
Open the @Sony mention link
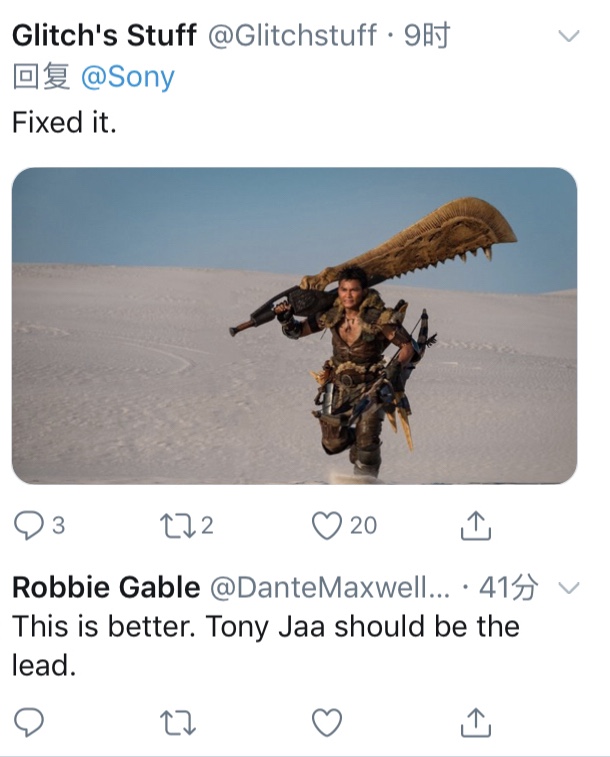click(127, 77)
